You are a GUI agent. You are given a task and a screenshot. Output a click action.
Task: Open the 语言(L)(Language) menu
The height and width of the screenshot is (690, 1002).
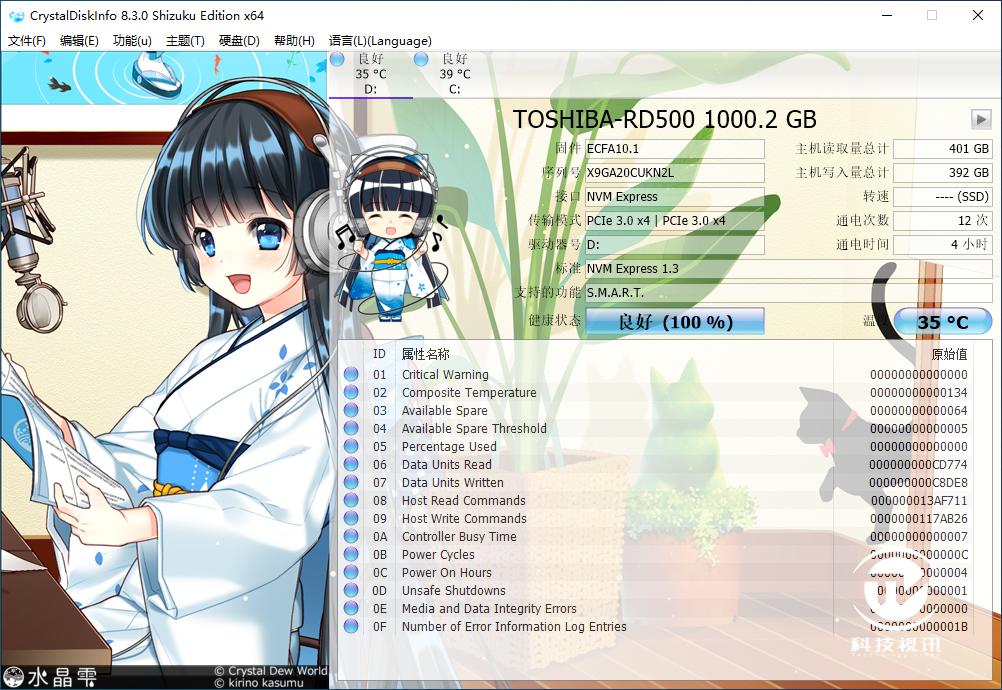(x=380, y=41)
